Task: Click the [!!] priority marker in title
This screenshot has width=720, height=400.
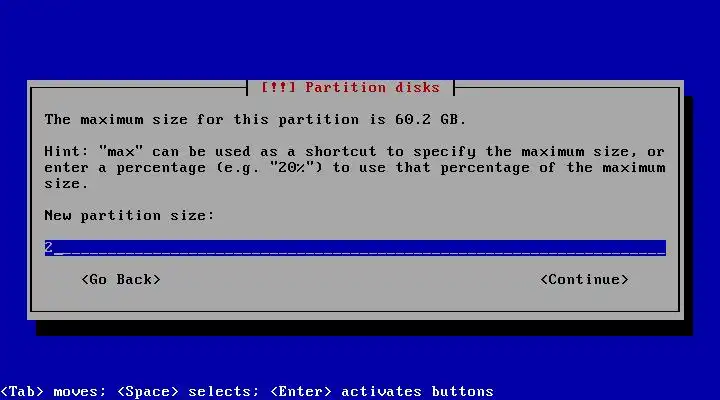Action: 278,87
